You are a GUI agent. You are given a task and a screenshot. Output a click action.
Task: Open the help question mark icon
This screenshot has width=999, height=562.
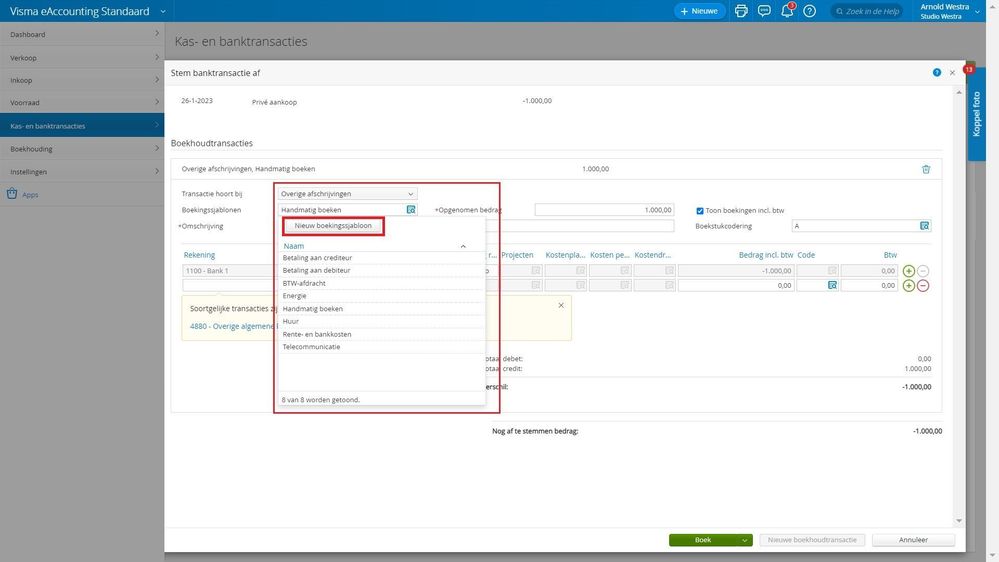pos(809,11)
